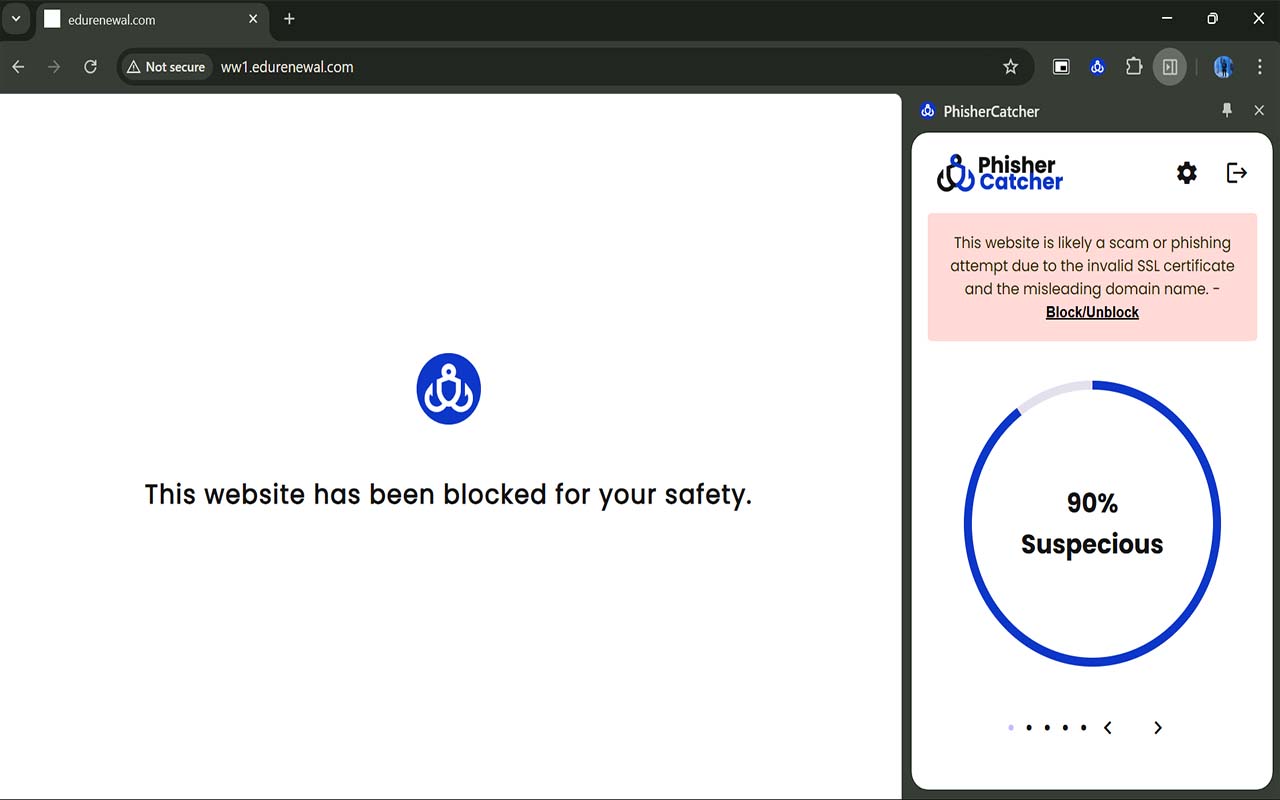Image resolution: width=1280 pixels, height=800 pixels.
Task: Select the fifth carousel dot
Action: (x=1084, y=728)
